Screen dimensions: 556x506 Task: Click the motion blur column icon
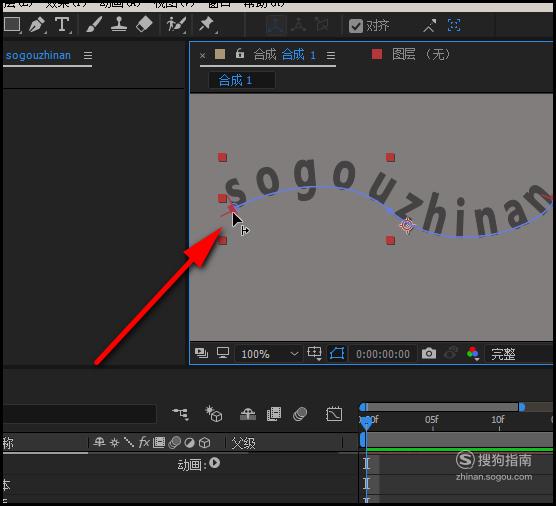coord(174,442)
